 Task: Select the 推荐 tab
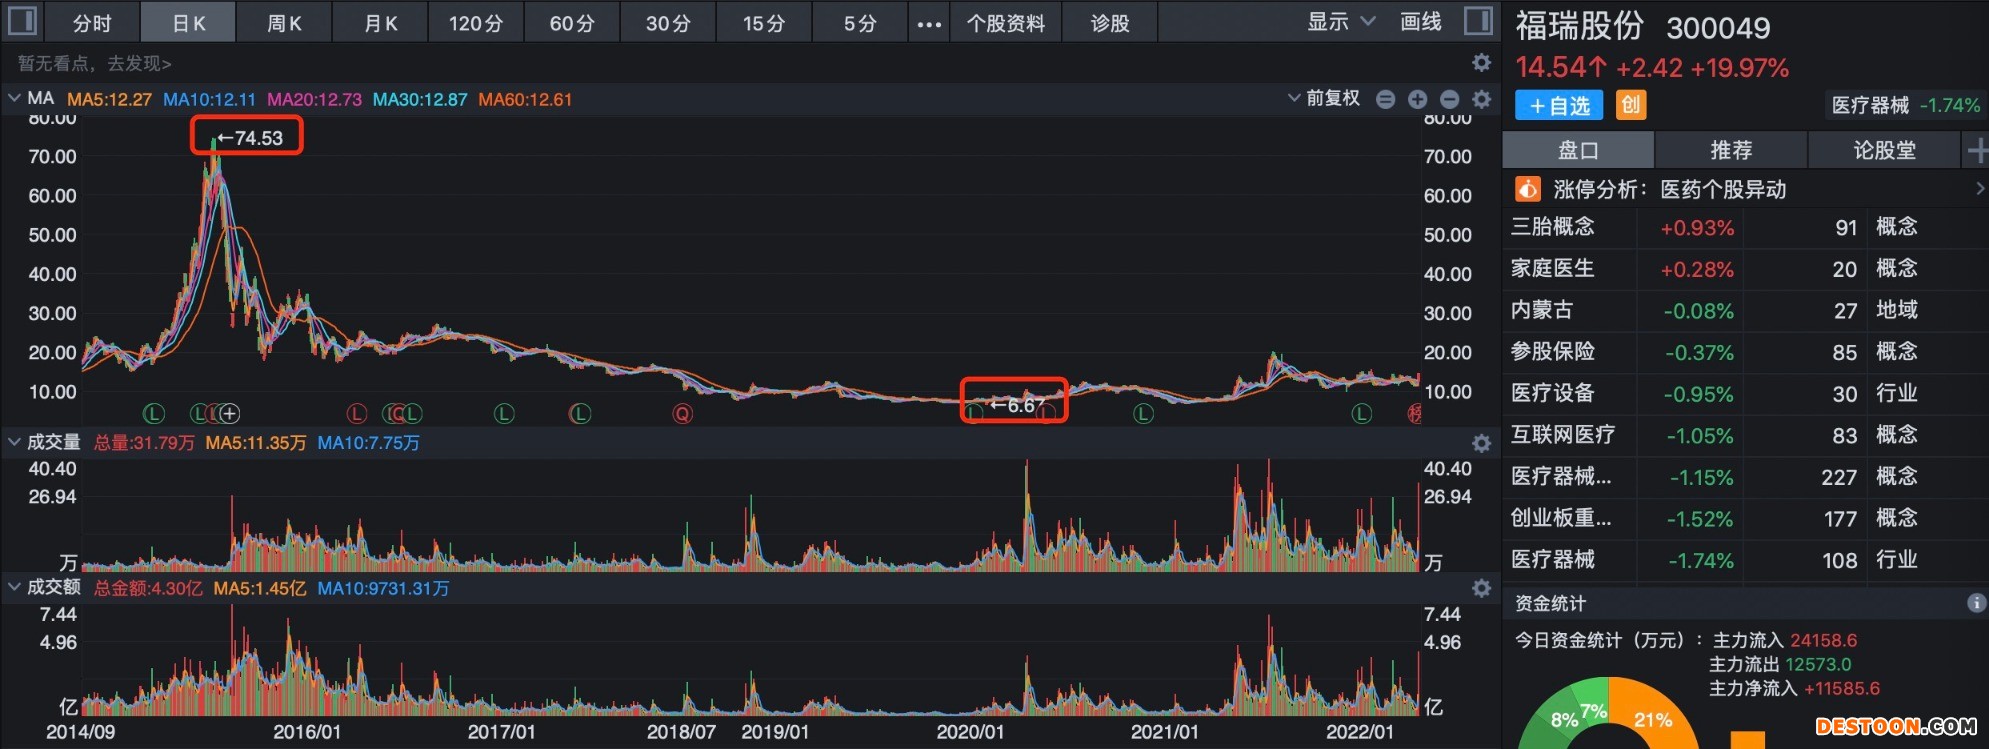click(x=1730, y=151)
